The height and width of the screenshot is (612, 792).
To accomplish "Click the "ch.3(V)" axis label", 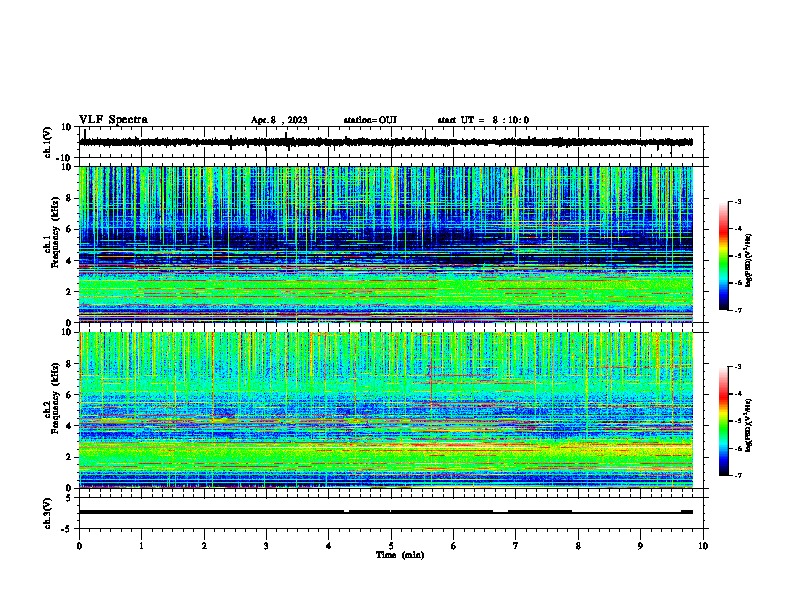I will tap(47, 513).
